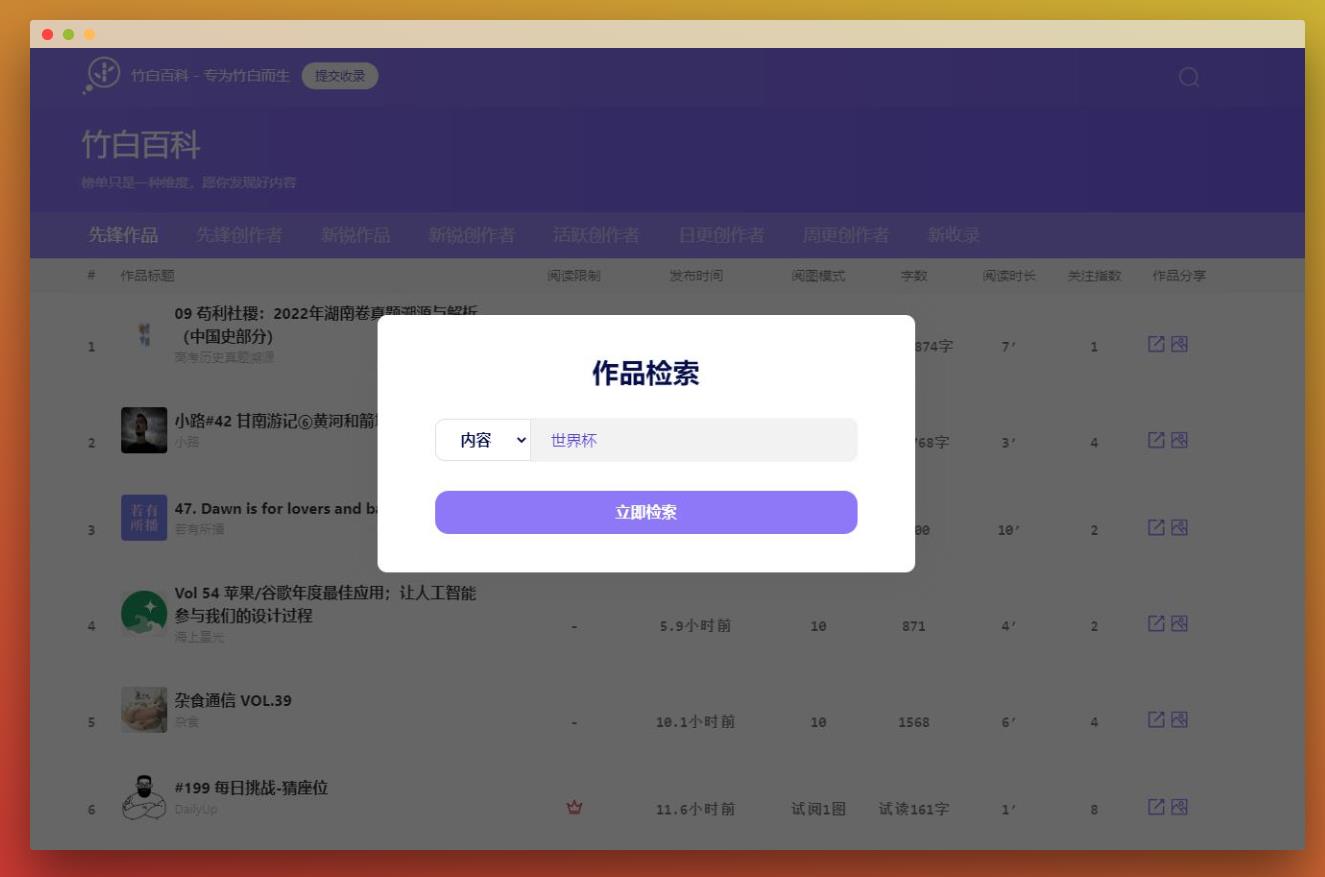Switch to the 活跃创作者 tab
Viewport: 1325px width, 877px height.
click(x=596, y=235)
